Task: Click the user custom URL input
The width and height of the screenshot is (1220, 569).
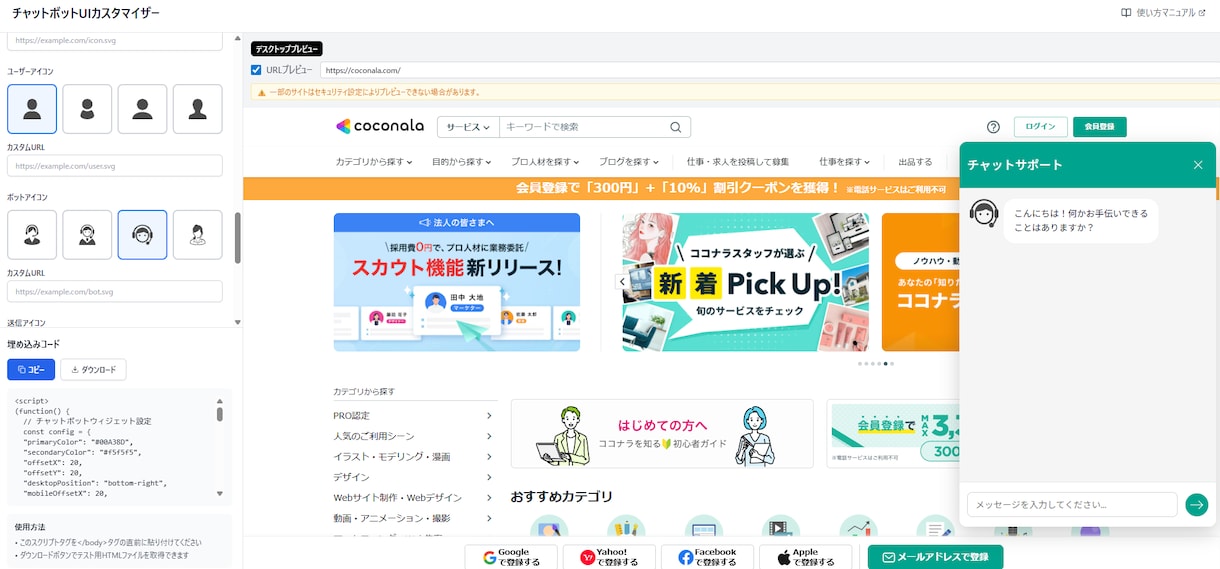Action: [114, 165]
